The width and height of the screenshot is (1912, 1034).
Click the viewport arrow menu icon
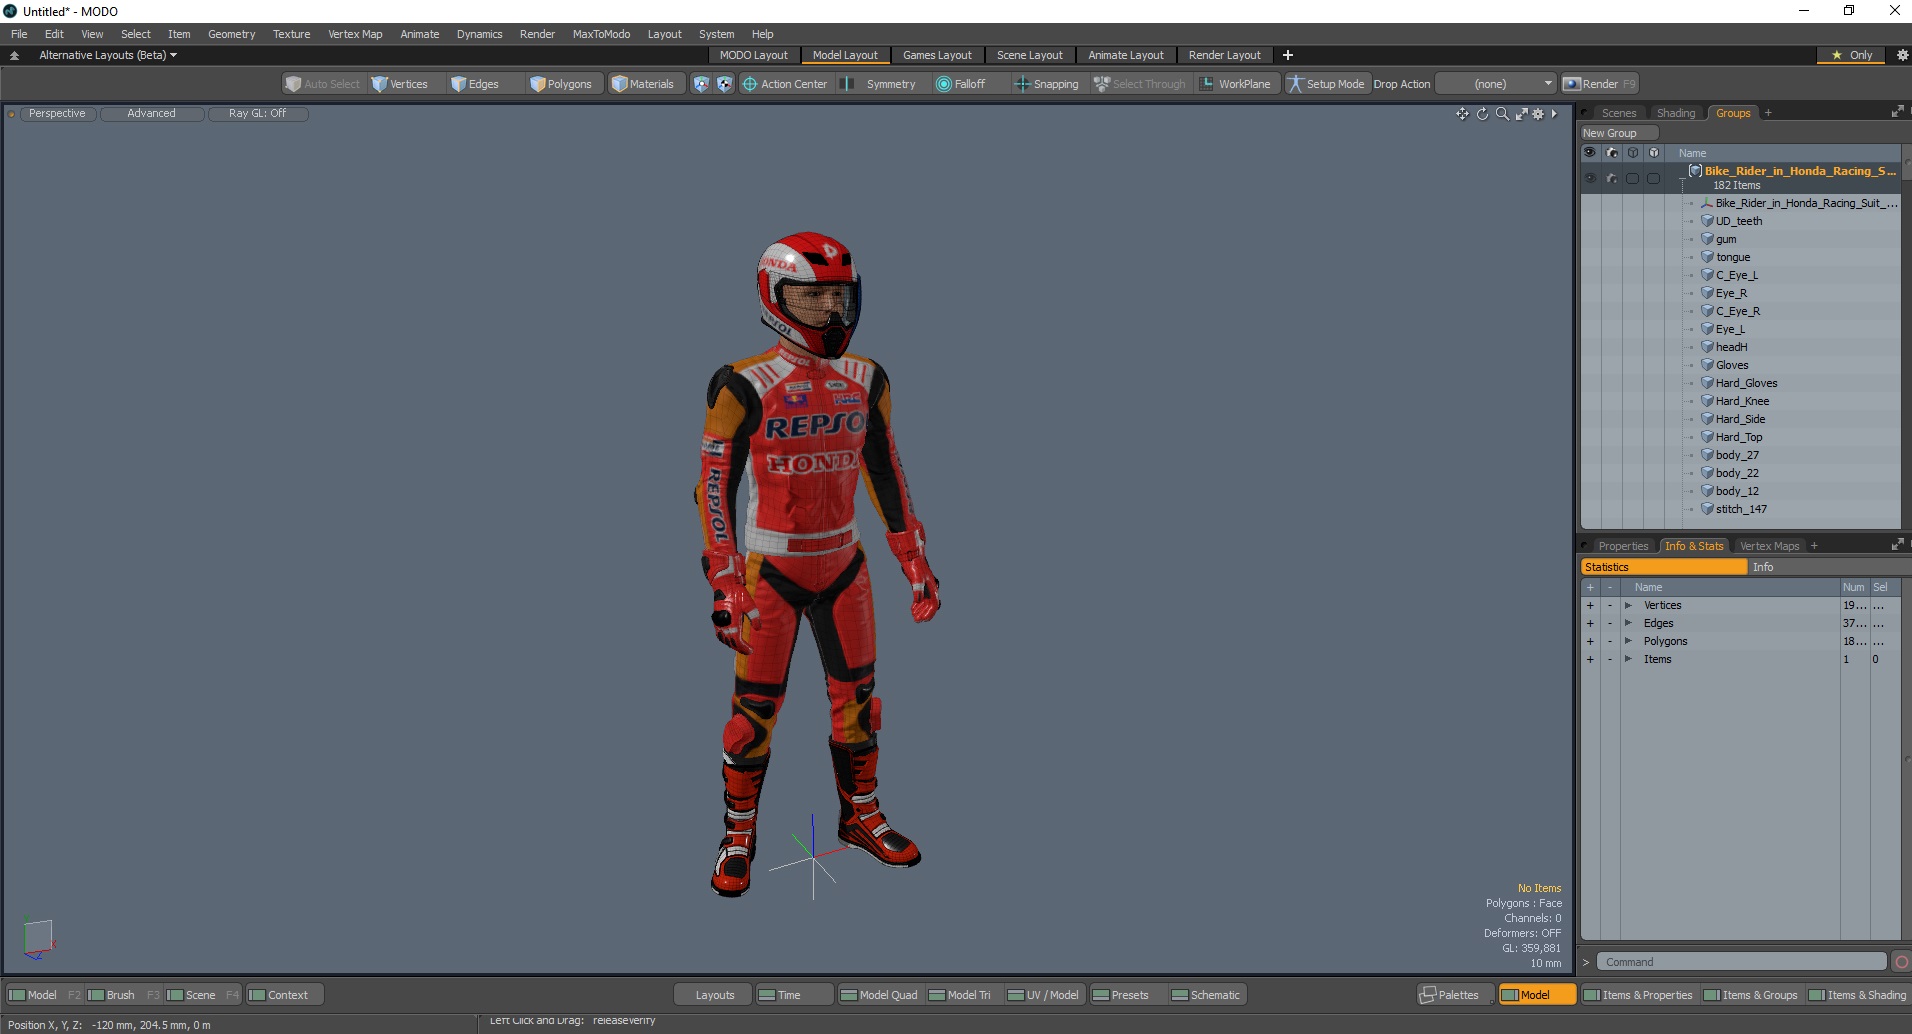click(1554, 114)
